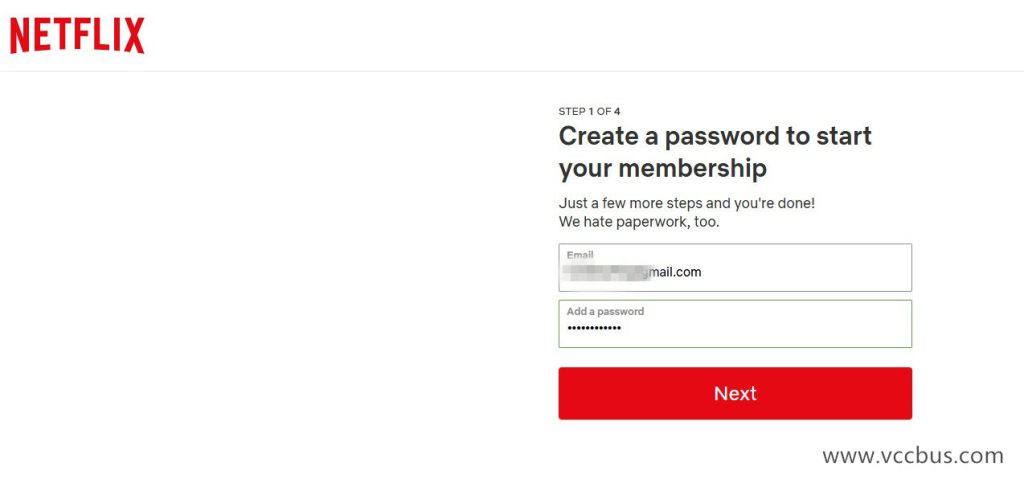This screenshot has height=483, width=1024.
Task: Click the letter N in the Netflix logo
Action: click(20, 36)
